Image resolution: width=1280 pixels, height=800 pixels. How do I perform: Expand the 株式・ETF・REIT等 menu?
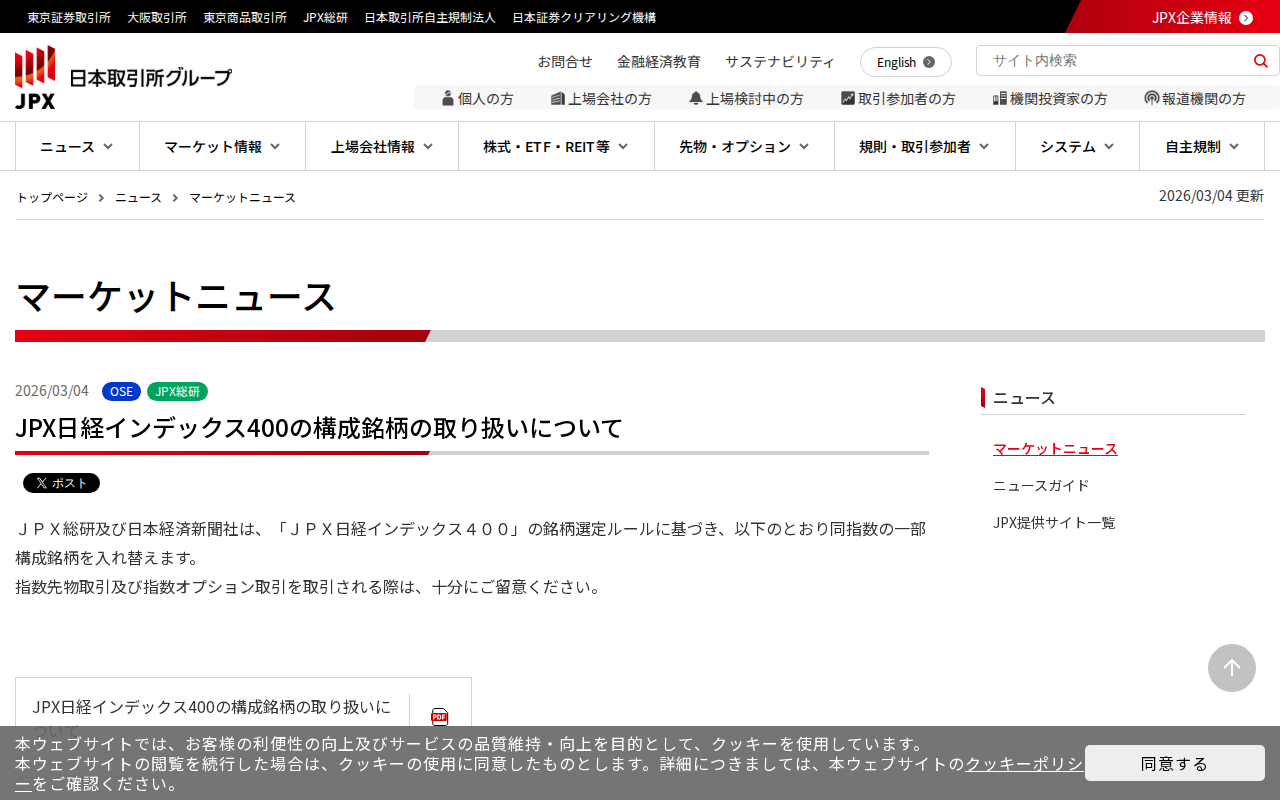coord(556,146)
